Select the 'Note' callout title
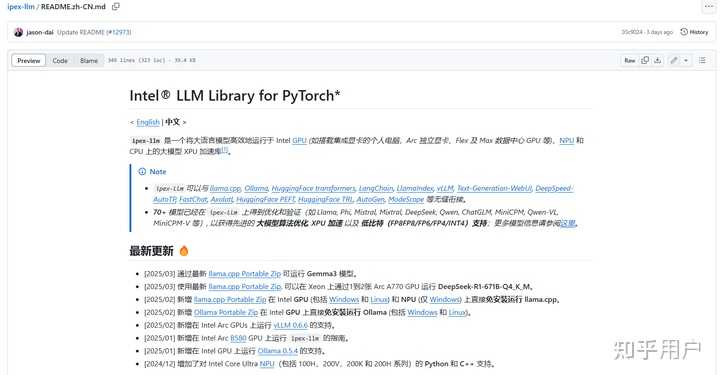 click(158, 172)
